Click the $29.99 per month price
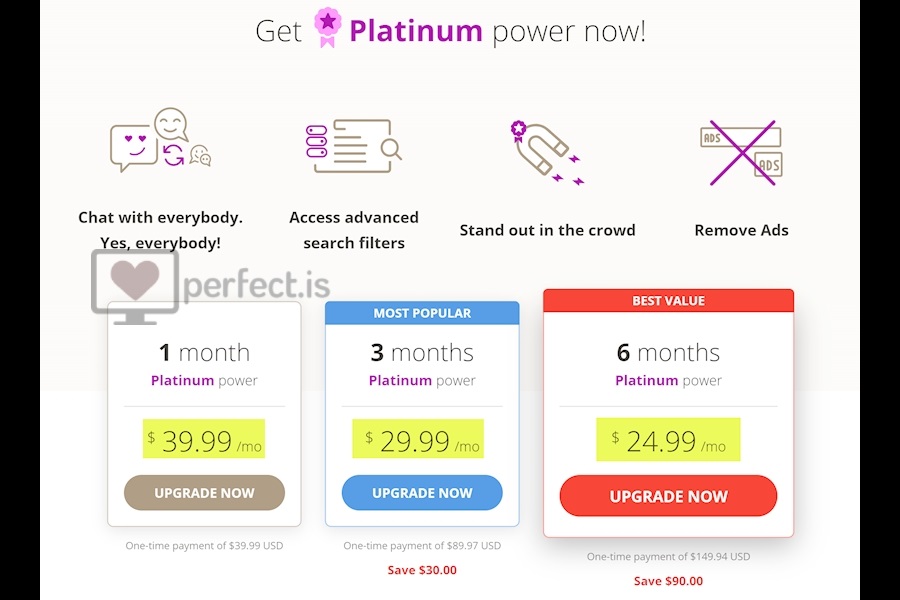This screenshot has width=900, height=600. tap(418, 439)
